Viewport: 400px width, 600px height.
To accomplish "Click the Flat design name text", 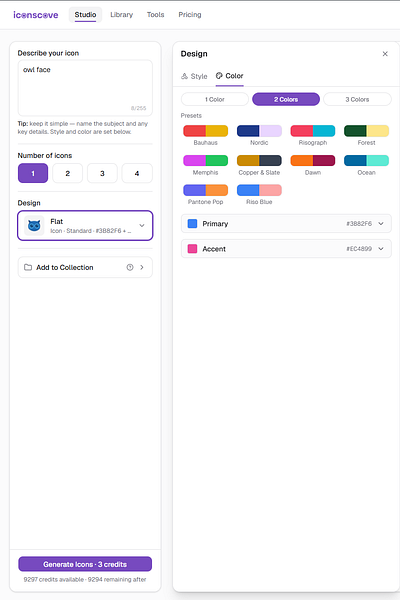I will 57,221.
